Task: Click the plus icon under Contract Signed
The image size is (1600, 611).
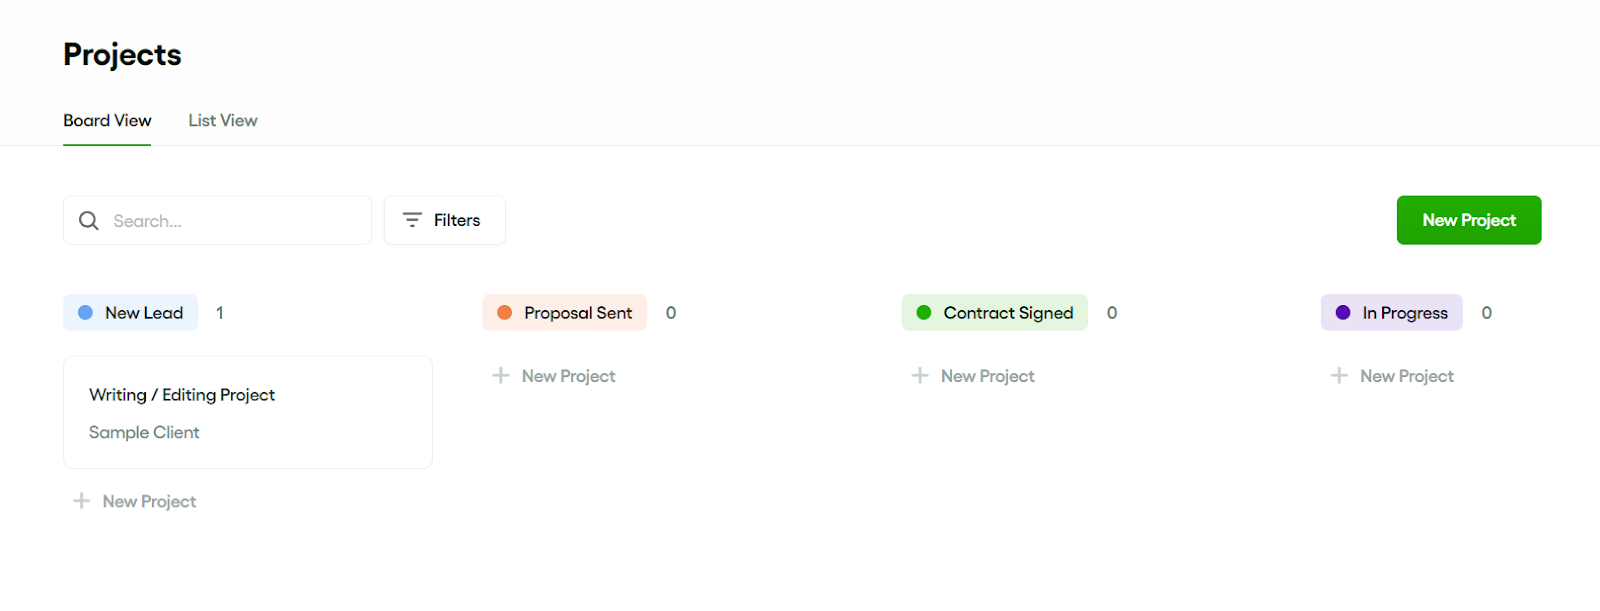Action: pyautogui.click(x=918, y=375)
